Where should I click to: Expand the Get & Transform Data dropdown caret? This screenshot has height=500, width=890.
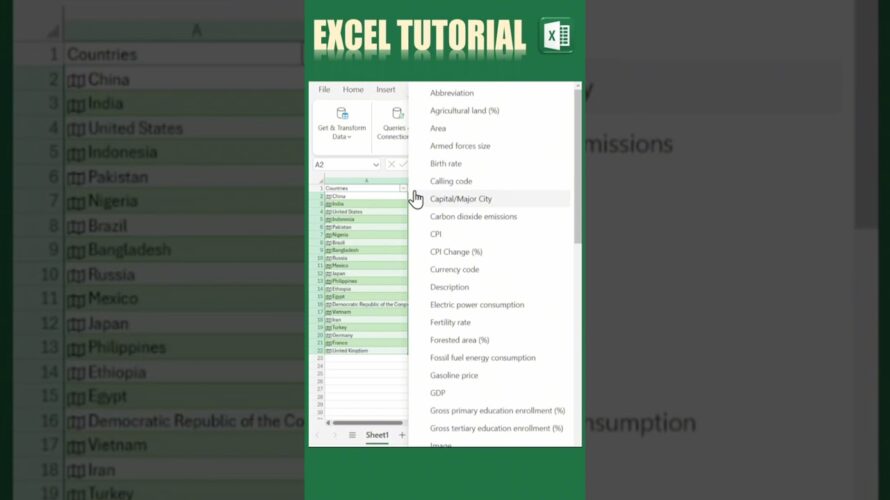(x=350, y=137)
